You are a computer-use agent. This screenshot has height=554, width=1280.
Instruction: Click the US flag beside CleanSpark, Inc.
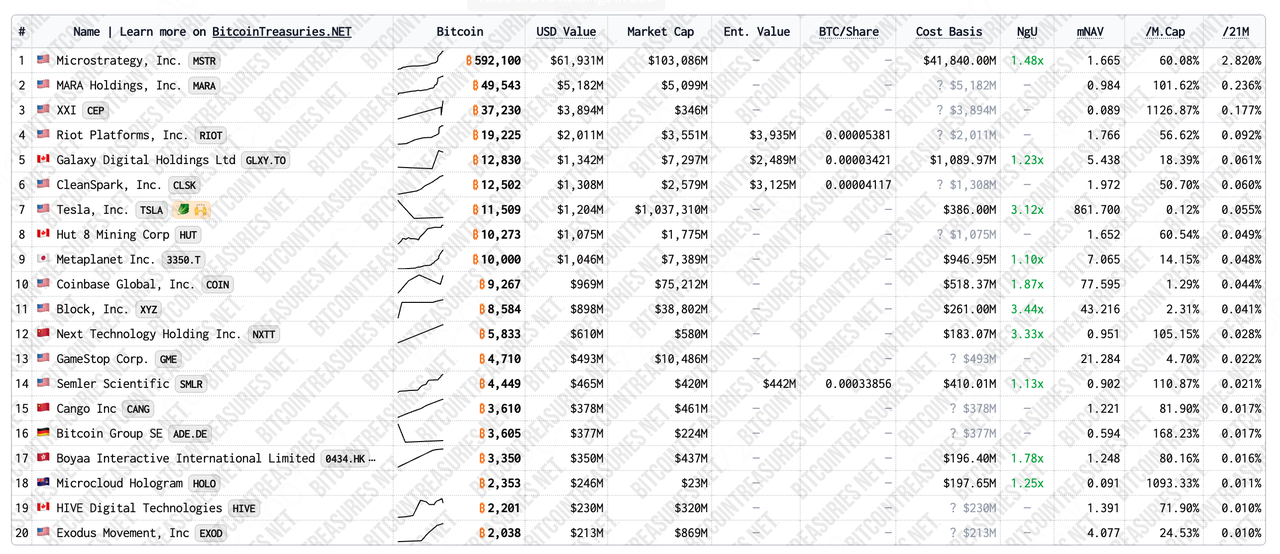(x=43, y=185)
